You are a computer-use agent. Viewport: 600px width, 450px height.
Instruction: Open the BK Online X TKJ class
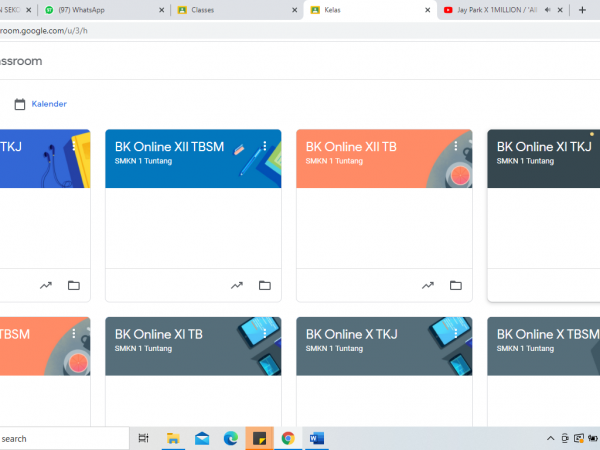coord(351,335)
